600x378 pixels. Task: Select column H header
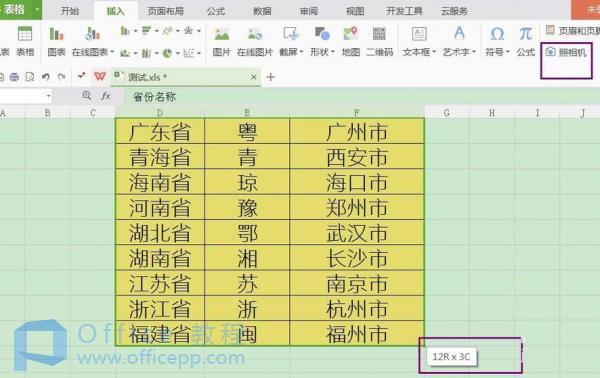tap(492, 112)
